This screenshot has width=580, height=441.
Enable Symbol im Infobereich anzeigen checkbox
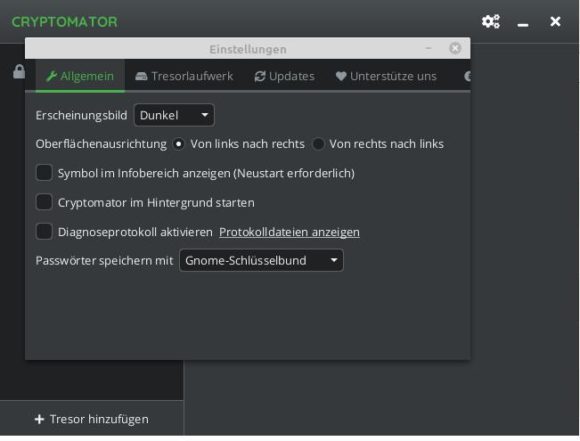click(x=44, y=173)
